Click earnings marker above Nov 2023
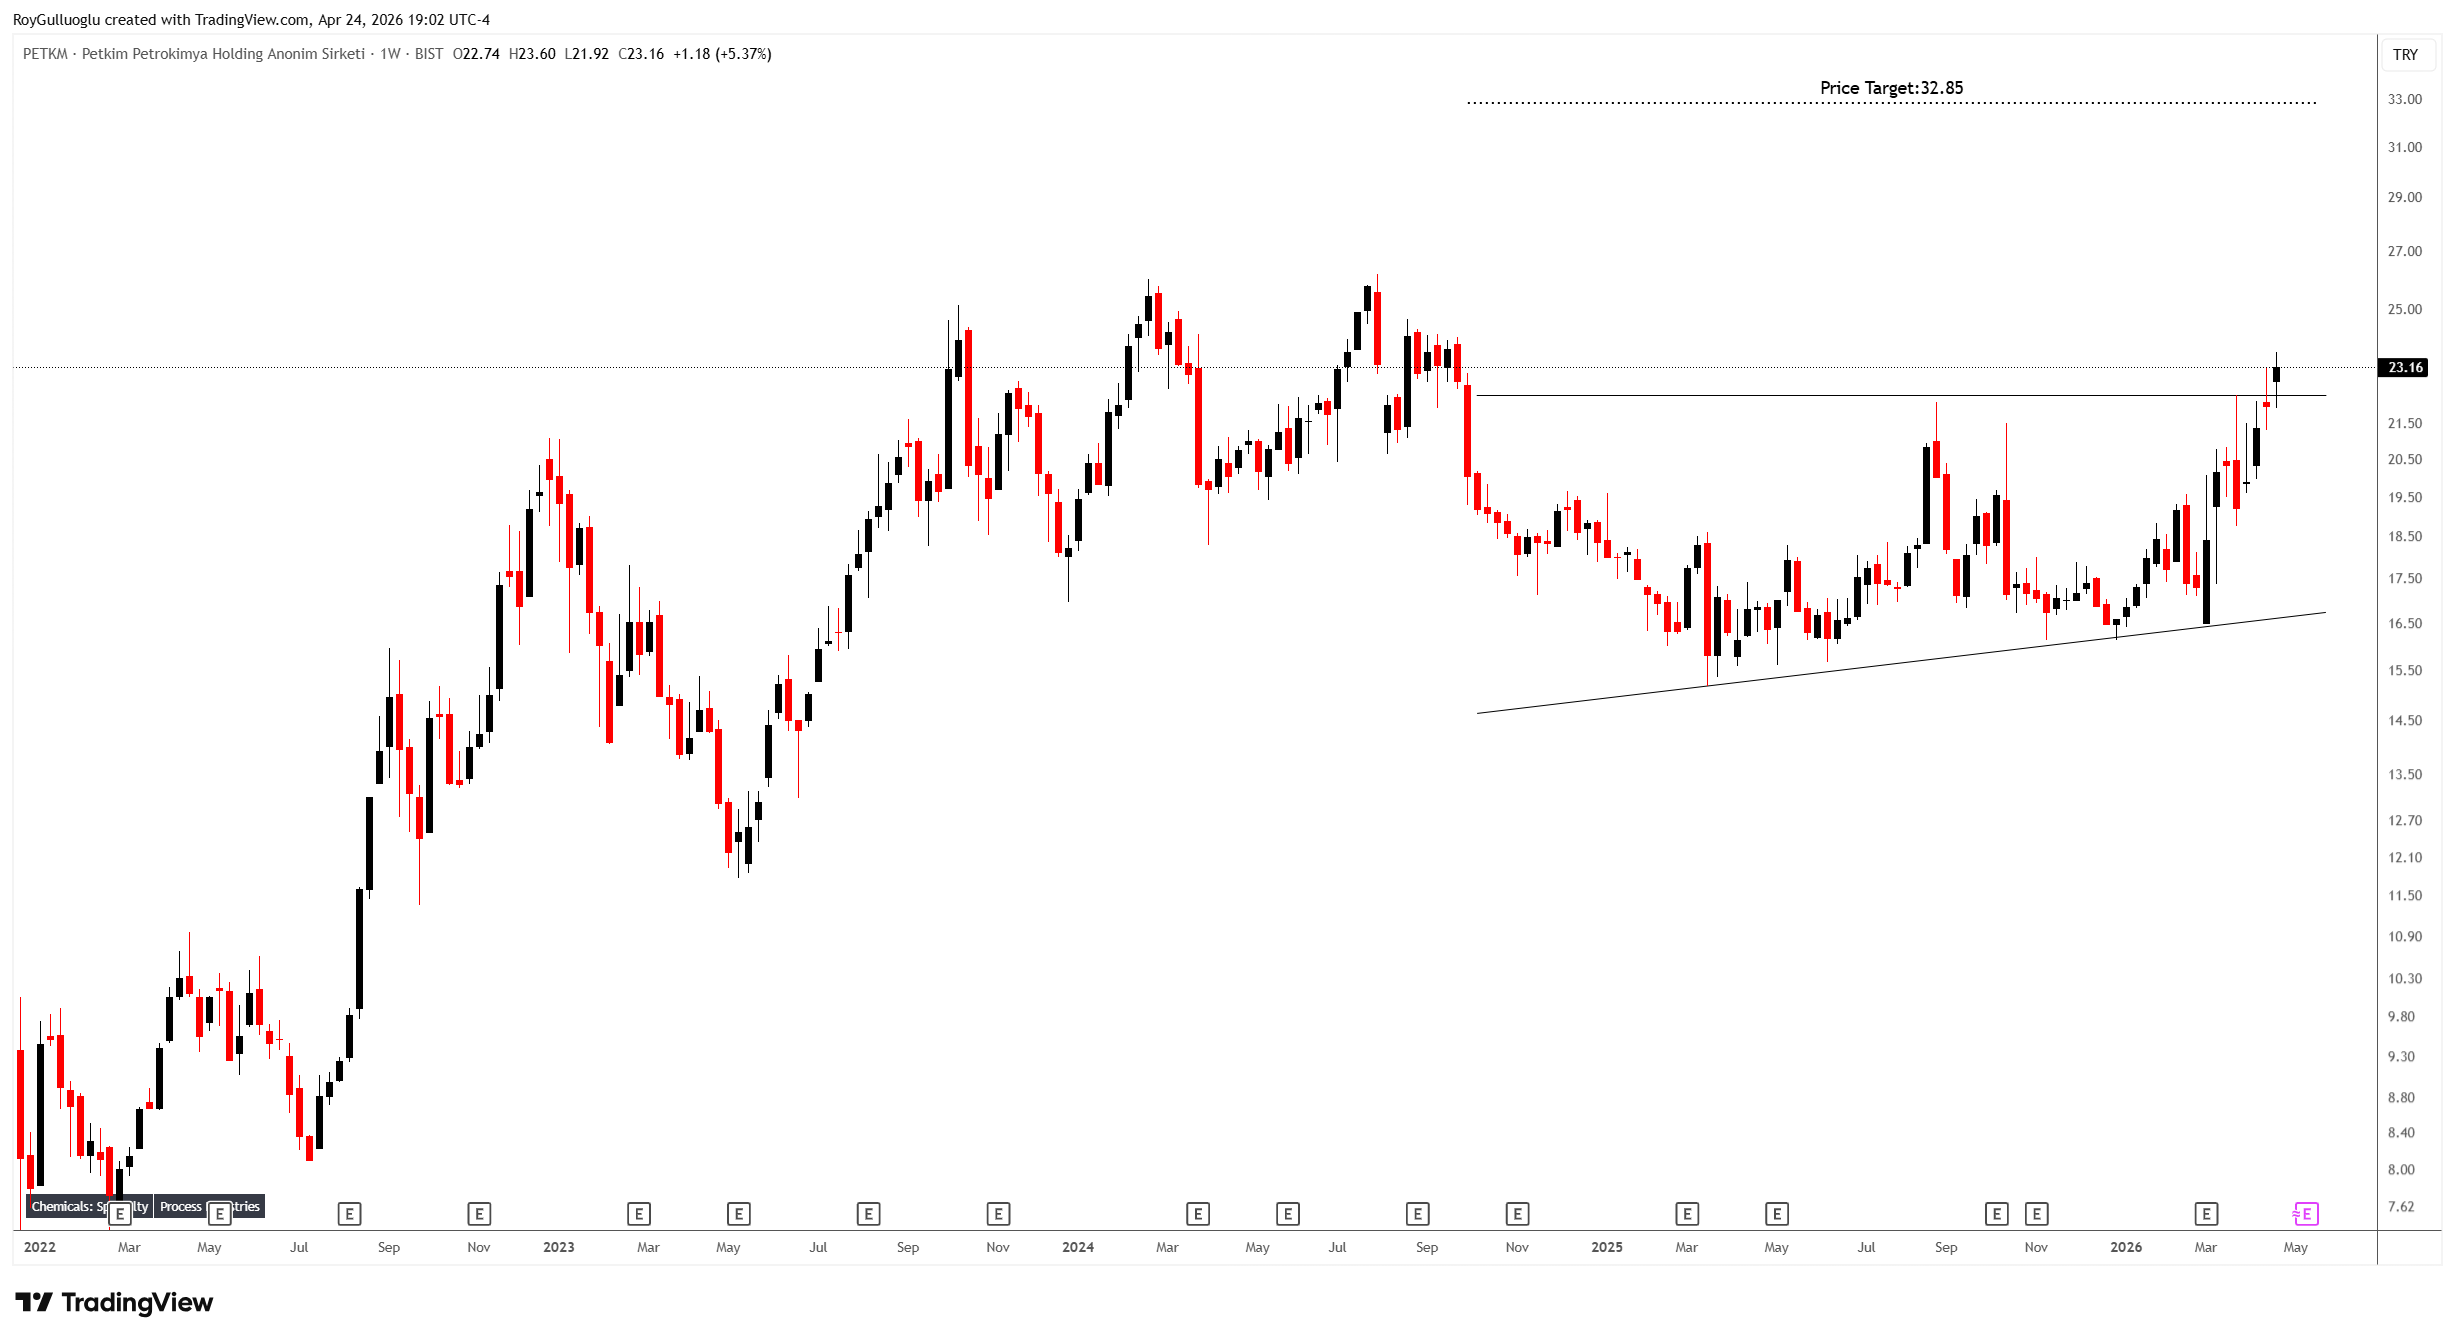The width and height of the screenshot is (2455, 1340). coord(998,1214)
